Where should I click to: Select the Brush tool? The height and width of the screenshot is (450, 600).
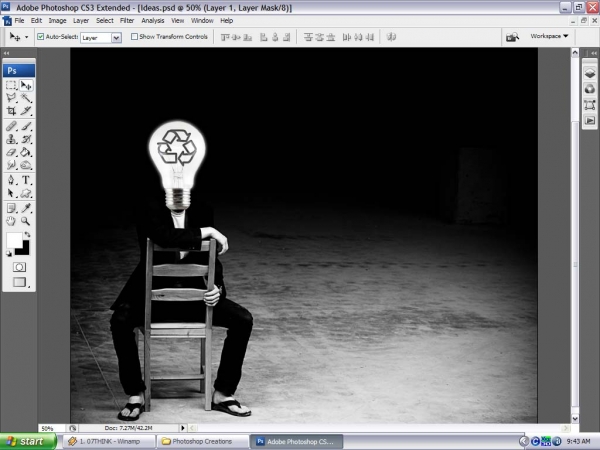(x=26, y=126)
